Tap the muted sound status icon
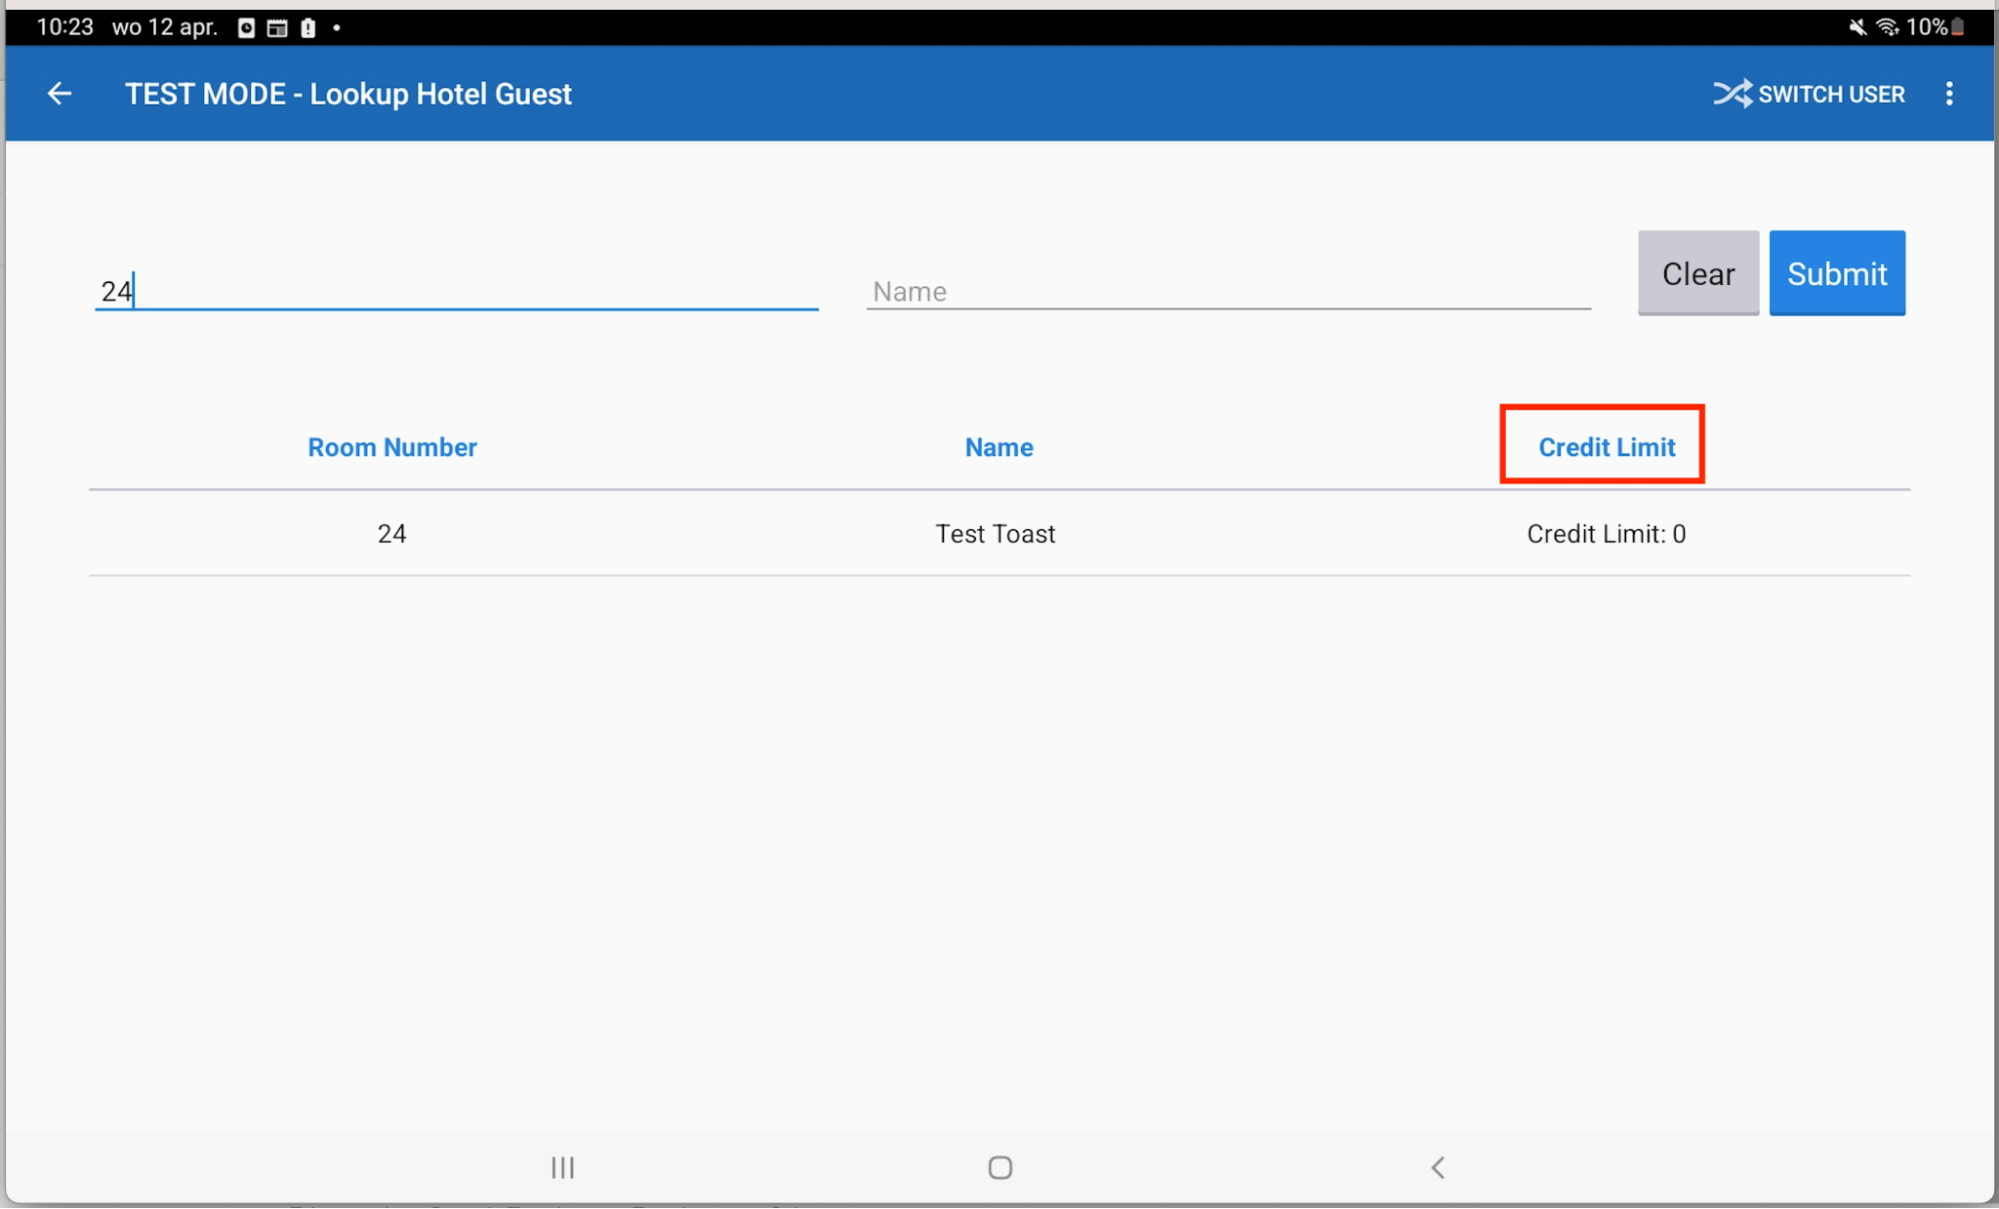The height and width of the screenshot is (1209, 1999). point(1857,27)
